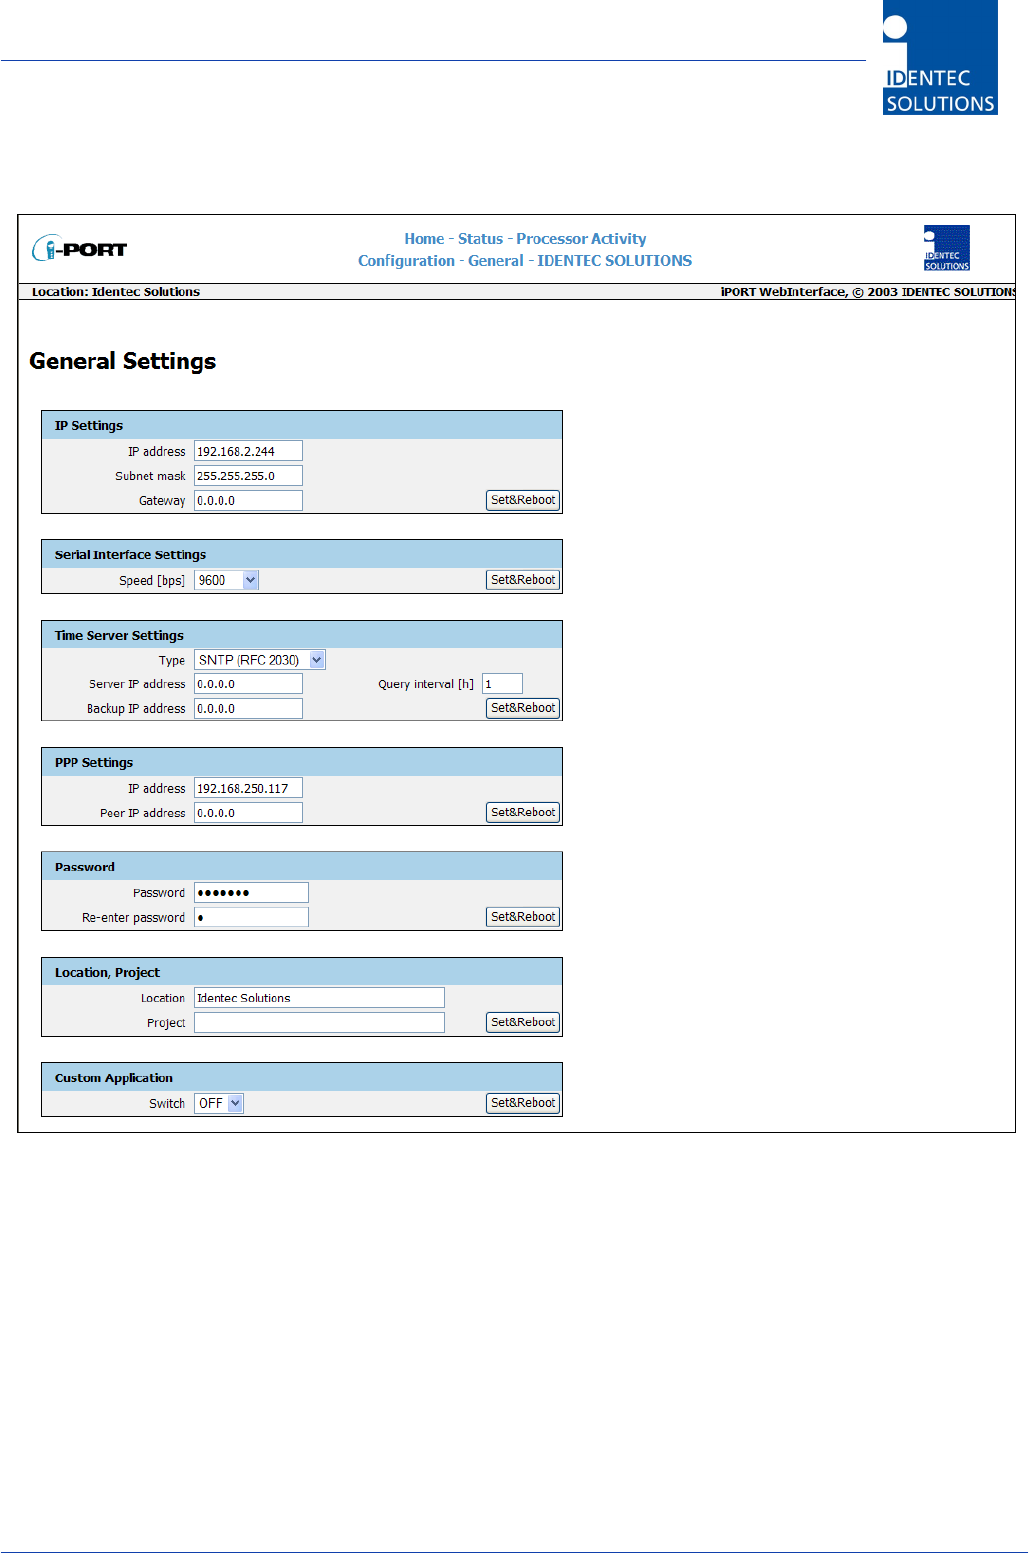Click the 'Location: Identec Solutions' status text
Screen dimensions: 1029x1553
pyautogui.click(x=116, y=292)
